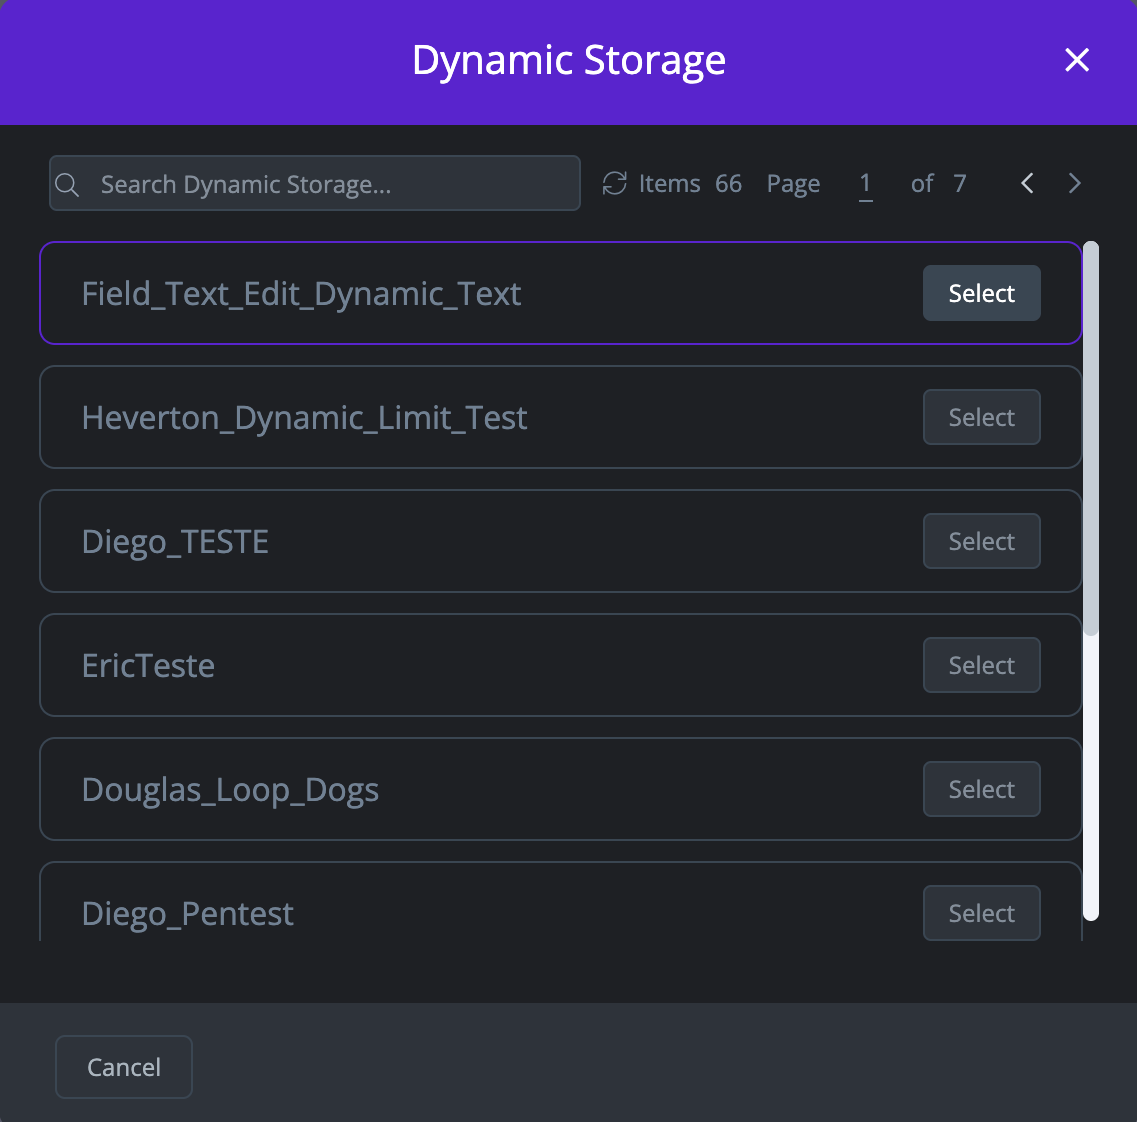Click the Douglas_Loop_Dogs item name
This screenshot has width=1137, height=1122.
click(230, 790)
